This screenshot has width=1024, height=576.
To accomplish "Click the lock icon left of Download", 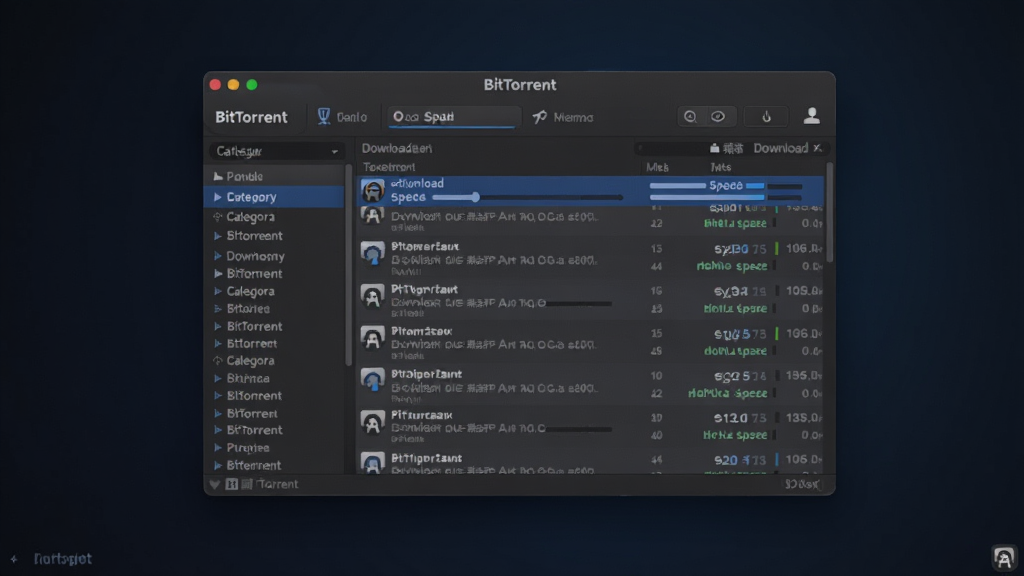I will tap(714, 148).
